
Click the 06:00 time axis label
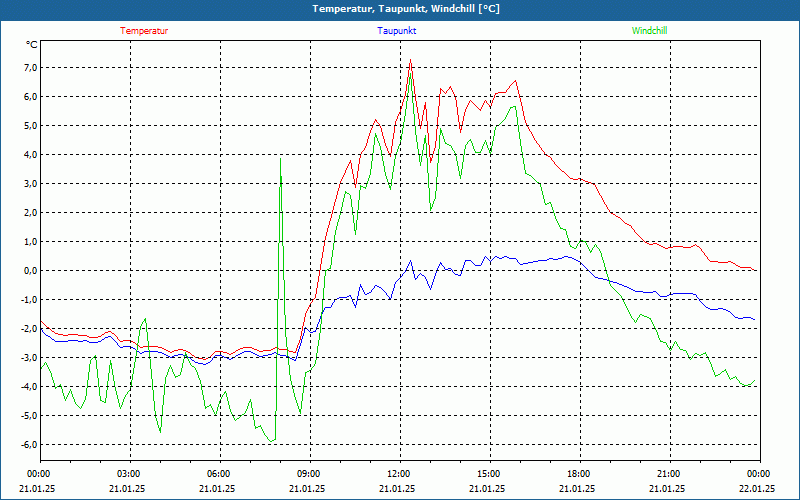217,474
